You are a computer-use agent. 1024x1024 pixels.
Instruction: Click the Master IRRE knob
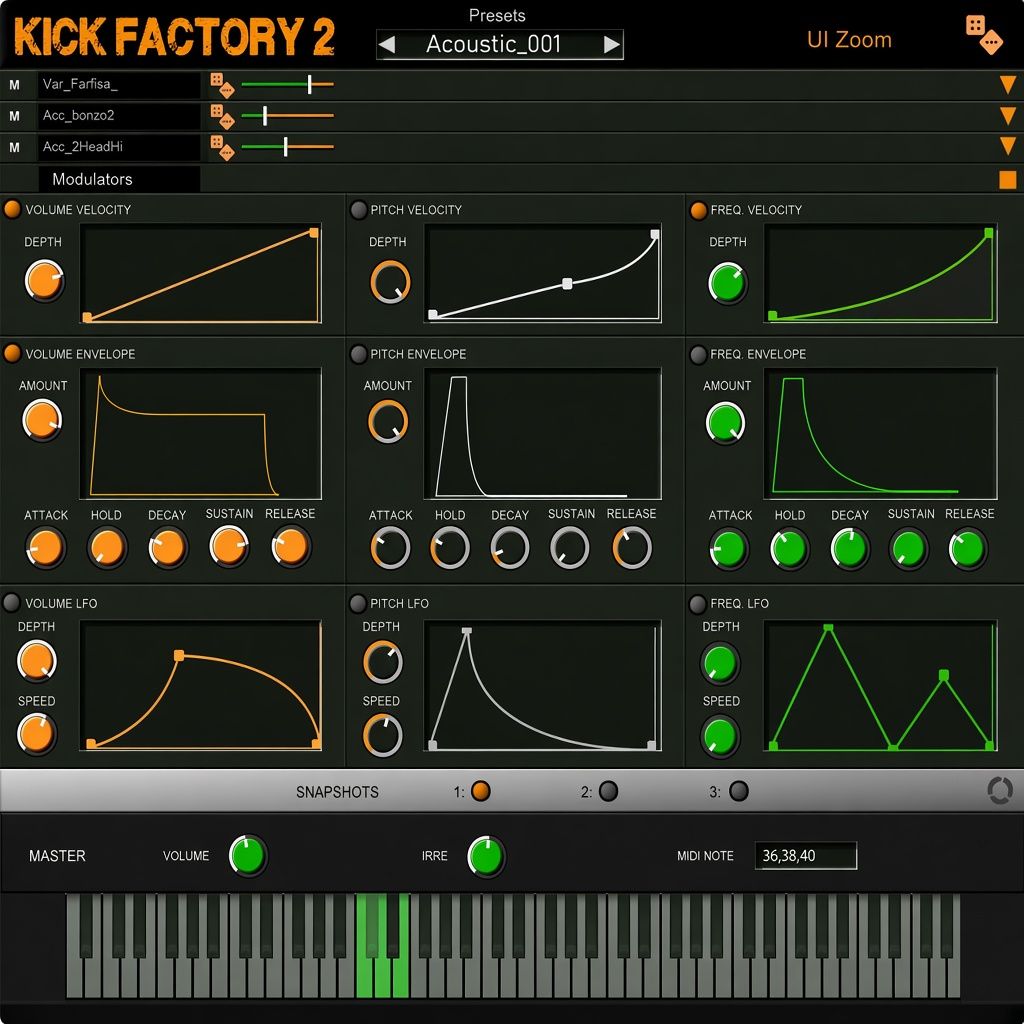click(x=487, y=856)
